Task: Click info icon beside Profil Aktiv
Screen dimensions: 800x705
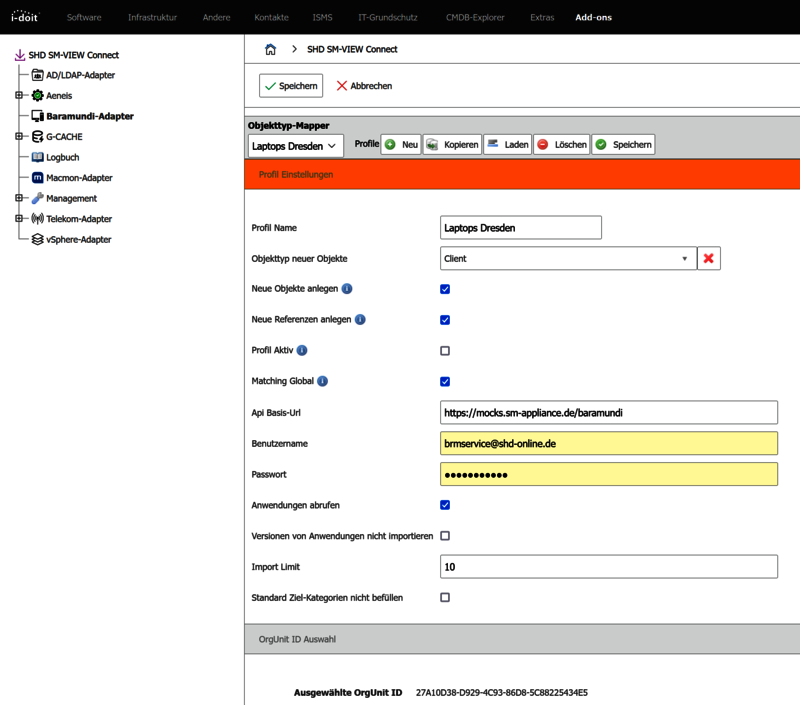Action: pos(302,351)
